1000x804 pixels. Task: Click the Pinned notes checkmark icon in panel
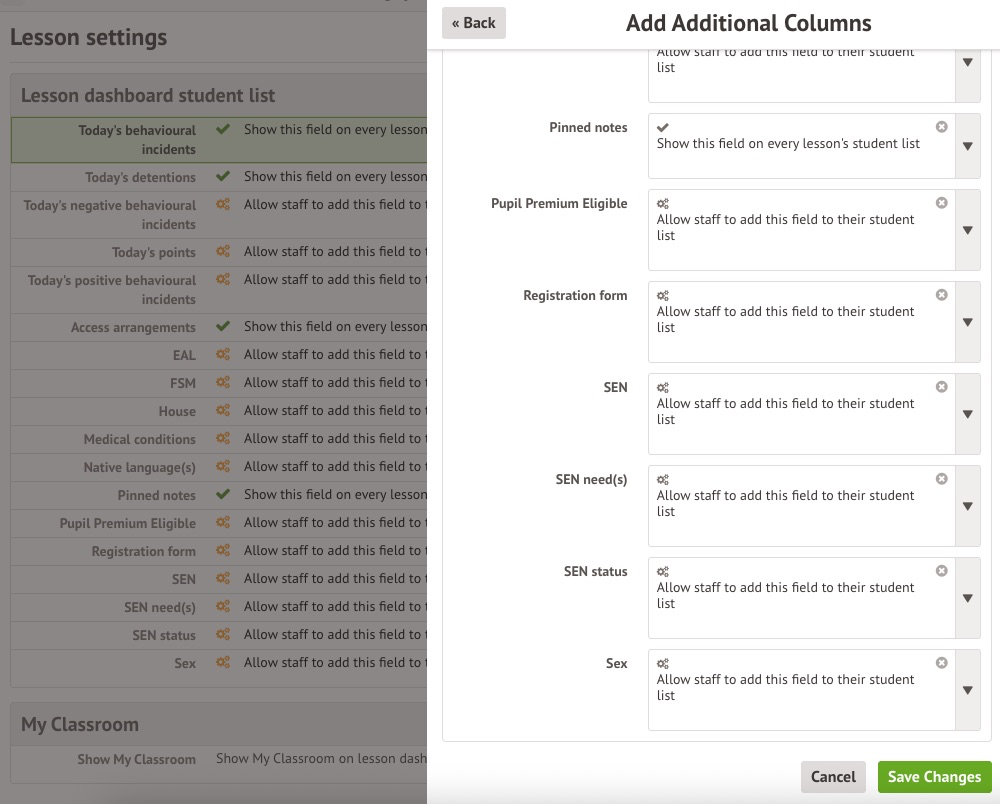point(663,128)
